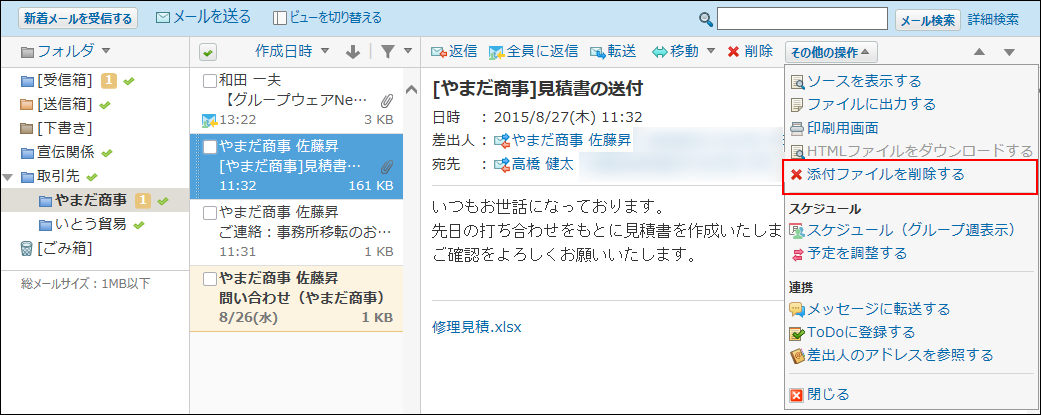Click the reply-all (全員に返信) icon

(x=497, y=52)
